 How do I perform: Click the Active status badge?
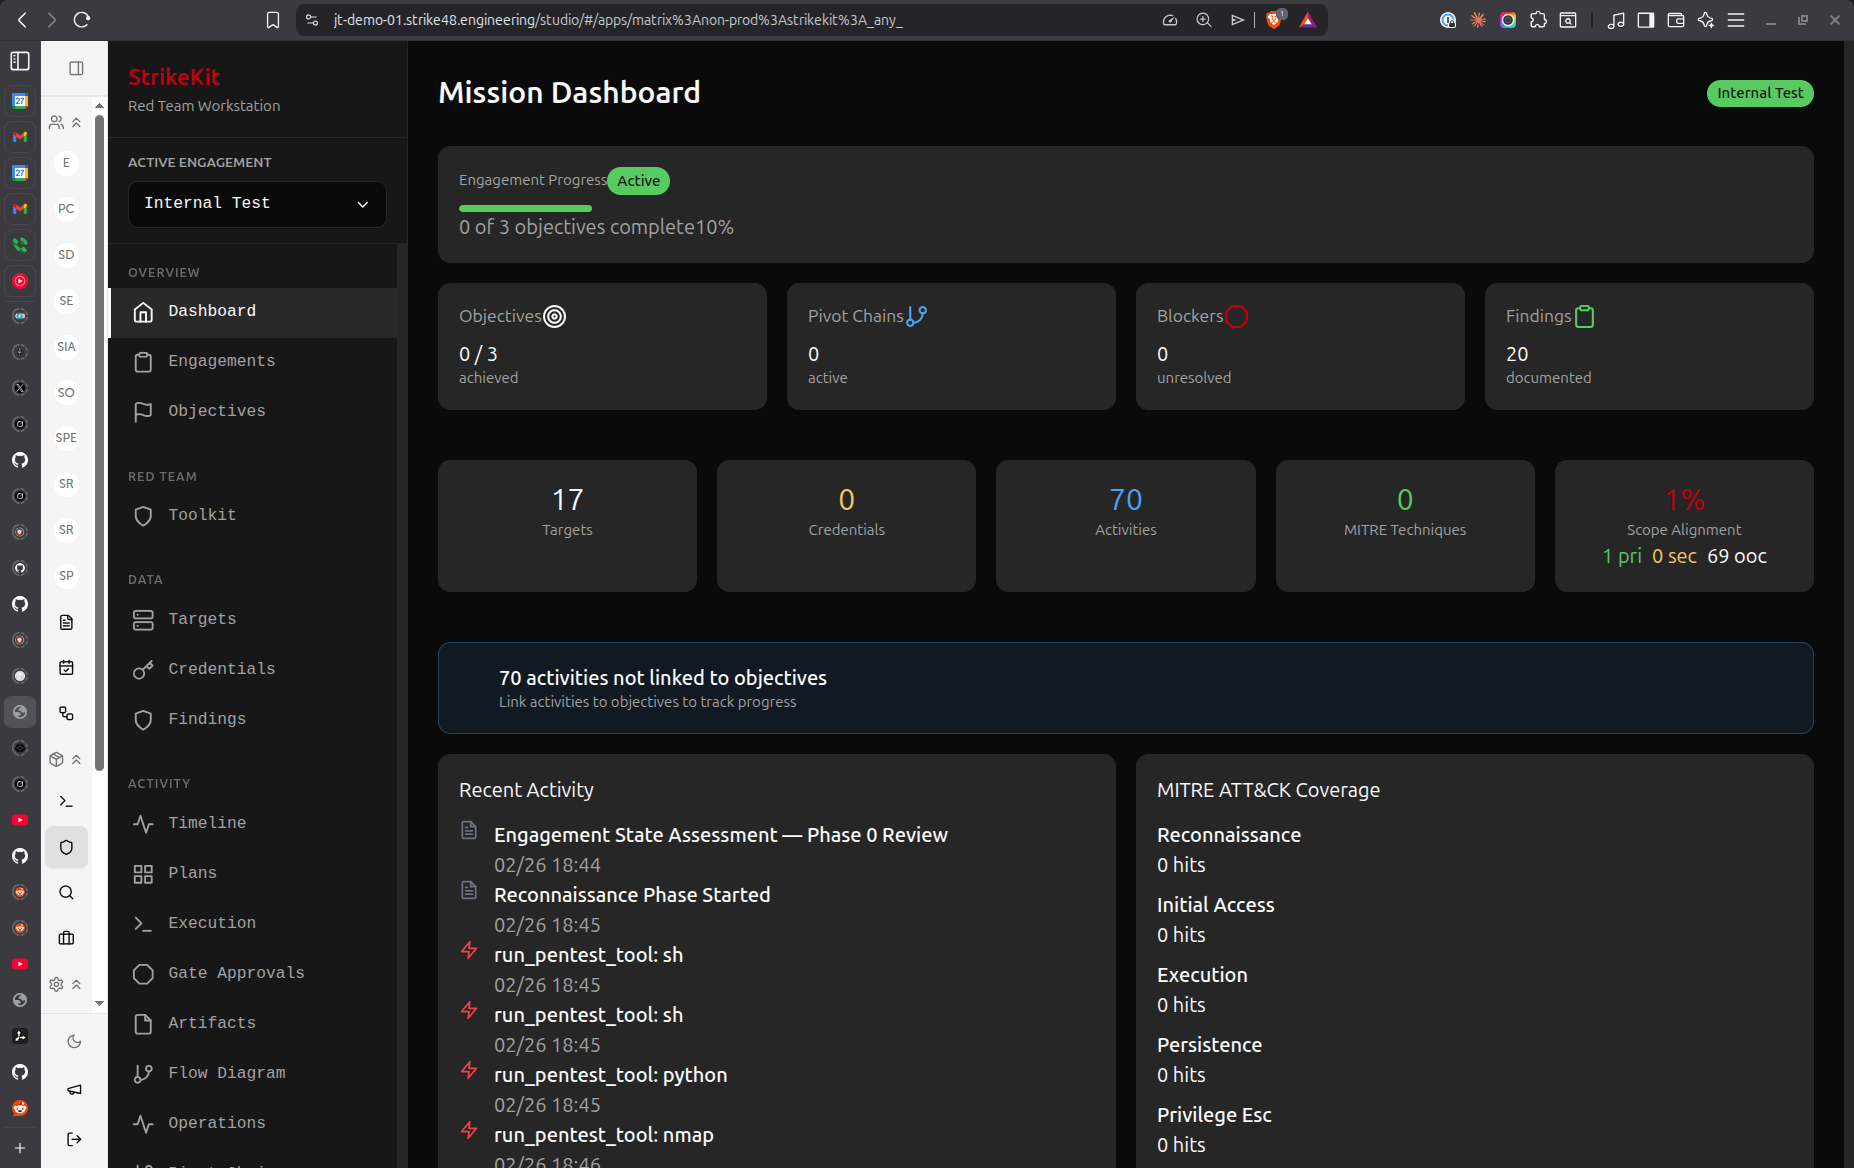[638, 181]
